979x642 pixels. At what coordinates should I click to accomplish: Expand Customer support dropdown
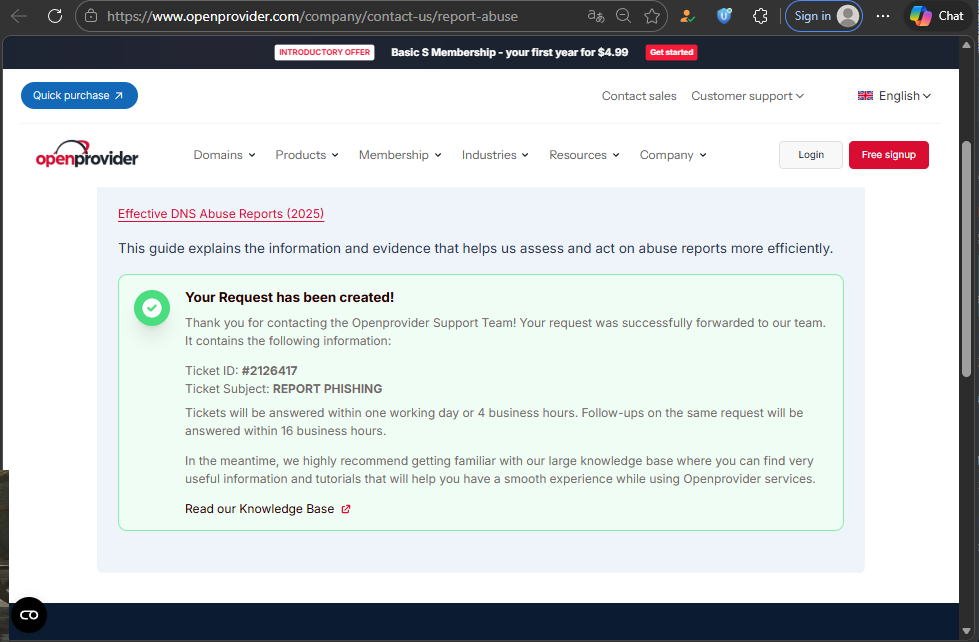click(x=747, y=96)
